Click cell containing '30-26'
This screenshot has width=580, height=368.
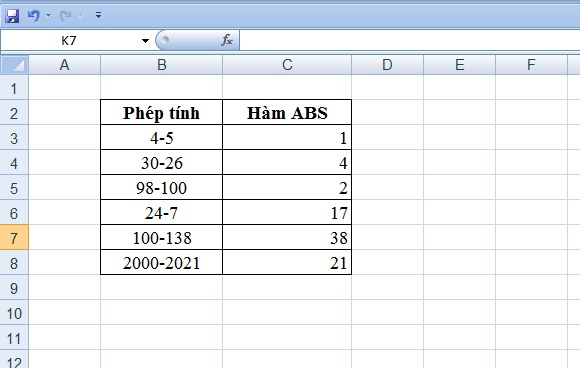click(161, 163)
